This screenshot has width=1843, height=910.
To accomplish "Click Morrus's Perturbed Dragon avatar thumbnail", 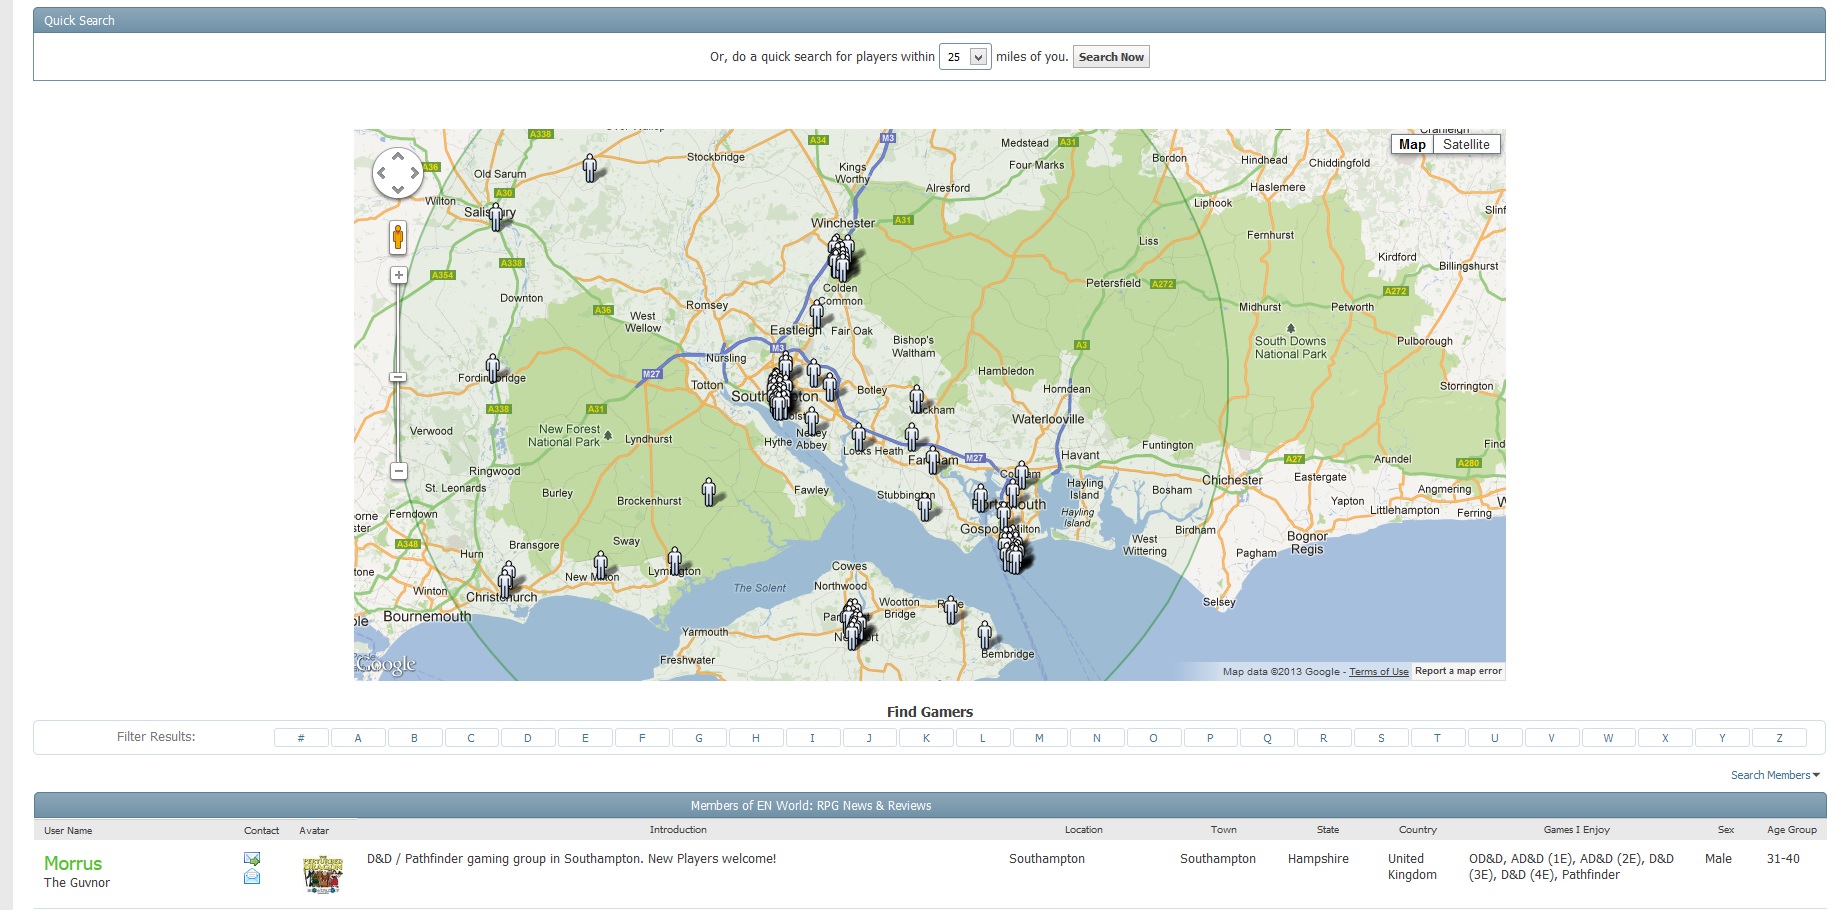I will point(323,874).
